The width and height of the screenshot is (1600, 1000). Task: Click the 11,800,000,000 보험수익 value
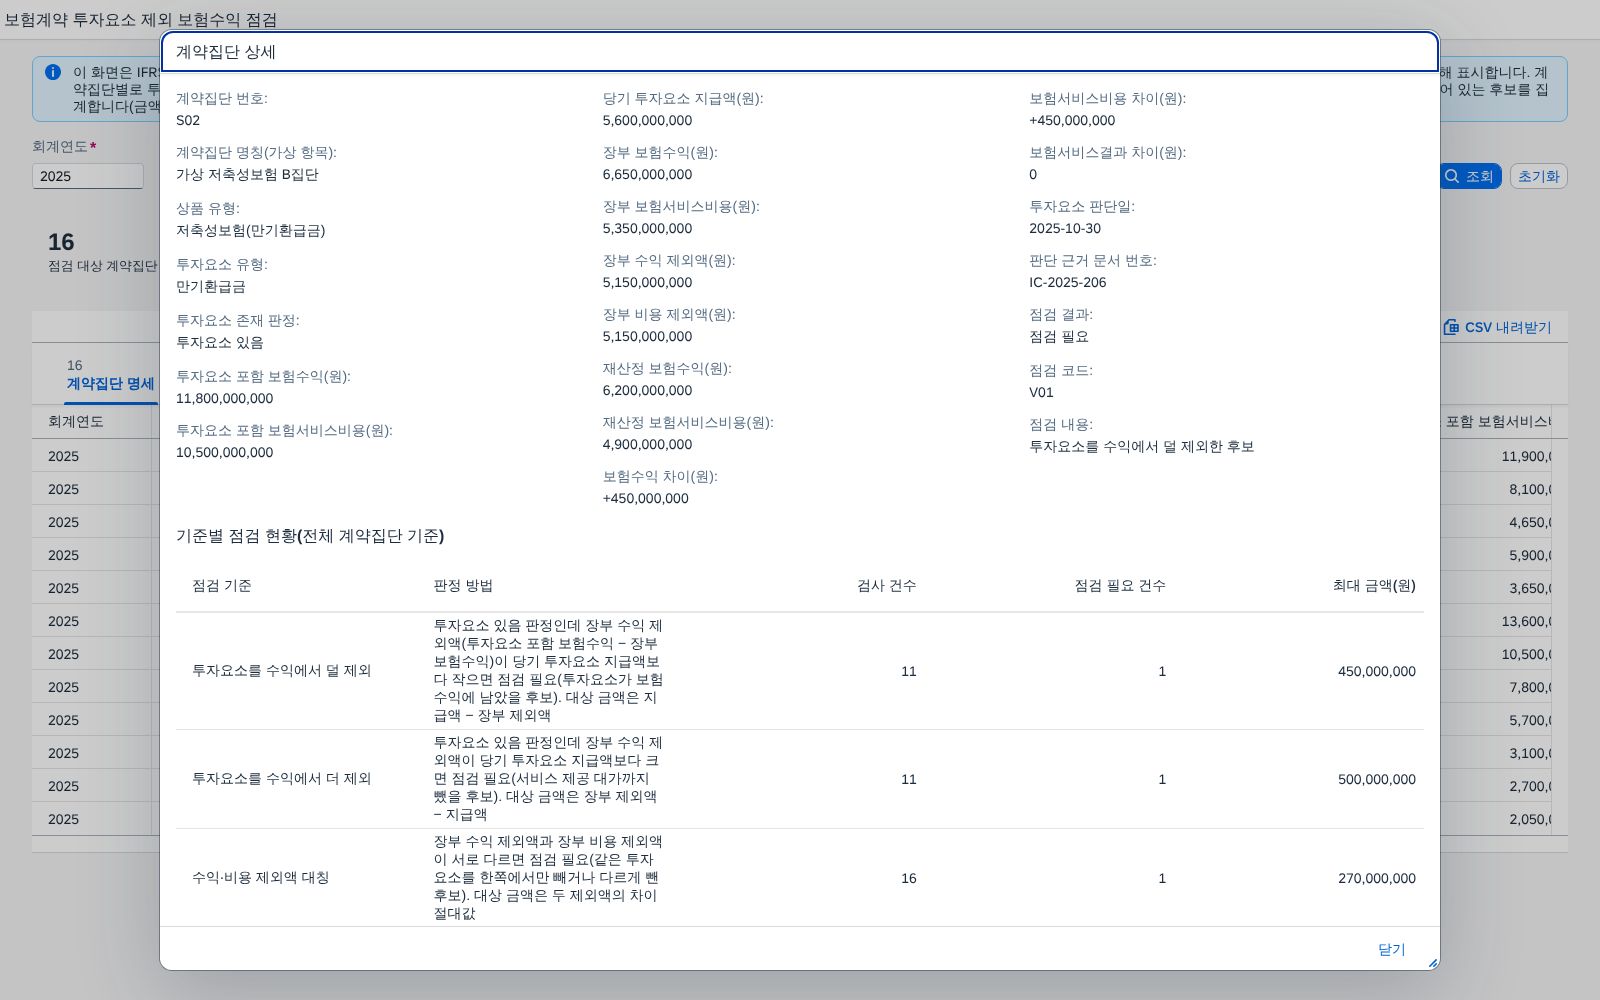tap(225, 399)
